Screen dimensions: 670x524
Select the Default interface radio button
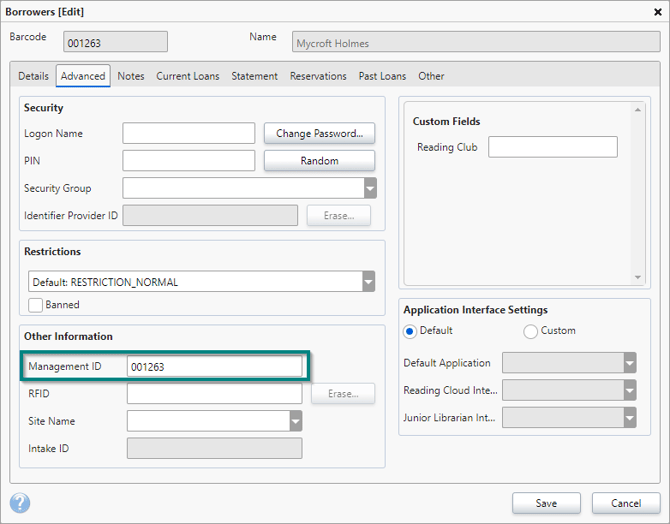tap(410, 331)
